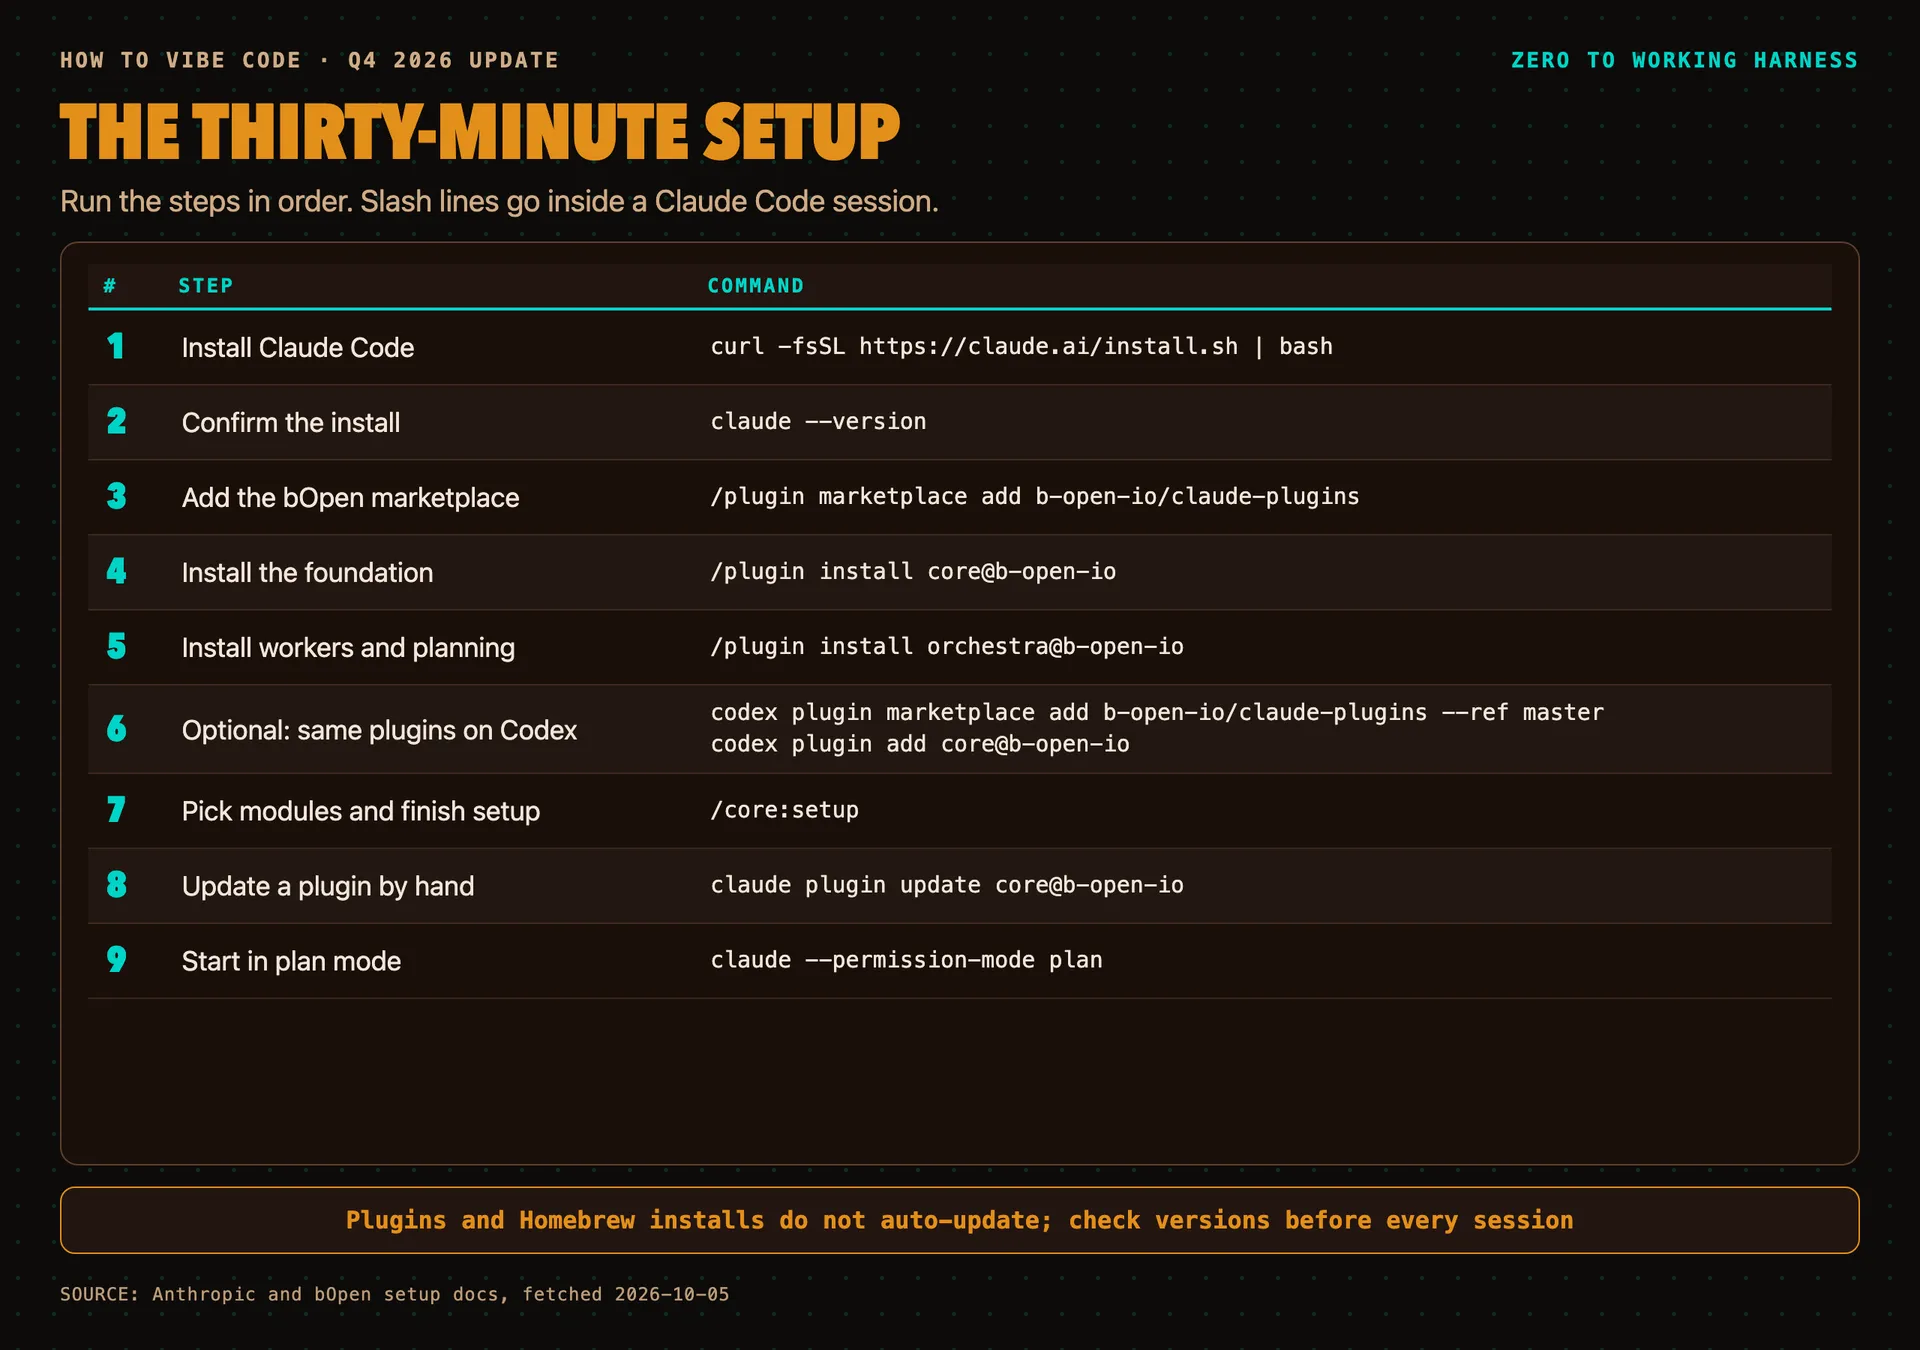Select the 'Install the foundation' step
1920x1350 pixels.
point(307,572)
